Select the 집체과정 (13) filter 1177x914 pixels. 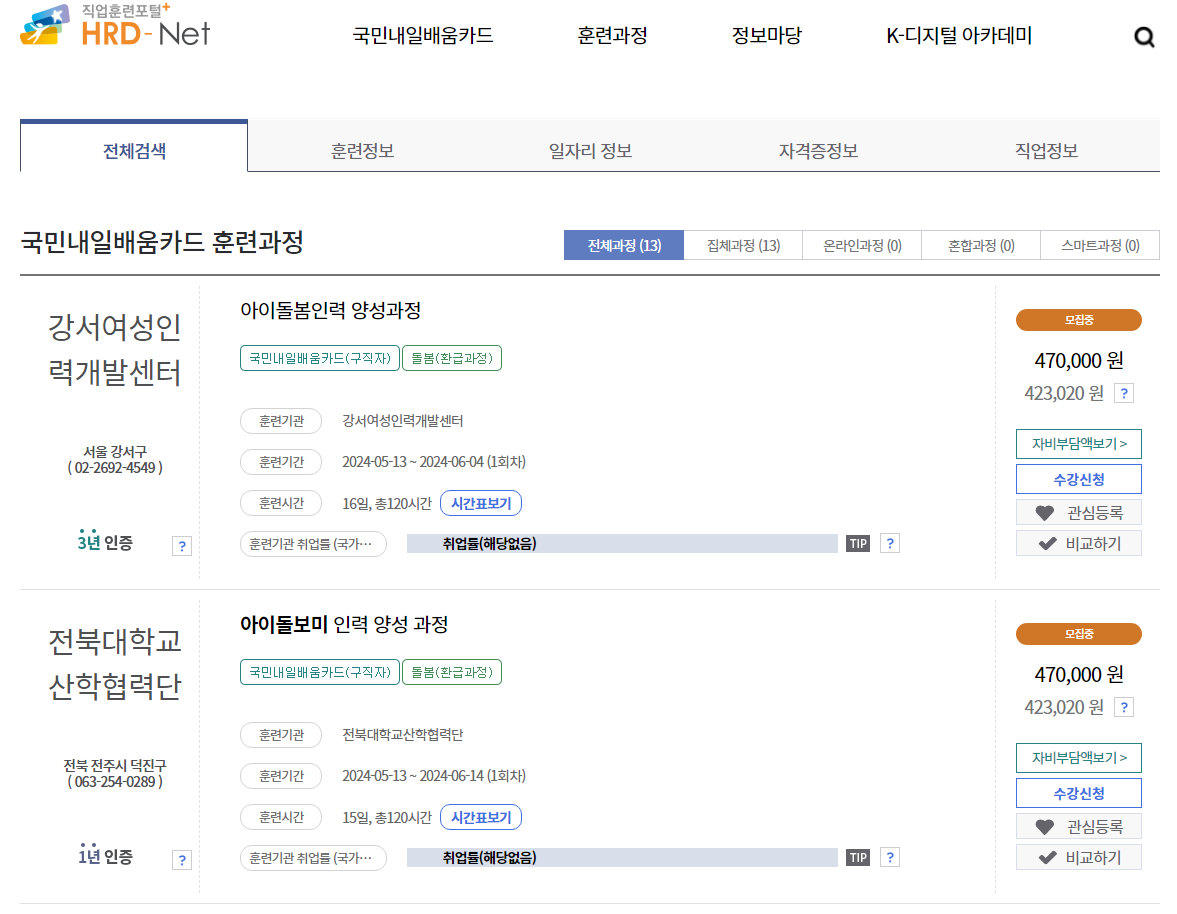pyautogui.click(x=743, y=245)
